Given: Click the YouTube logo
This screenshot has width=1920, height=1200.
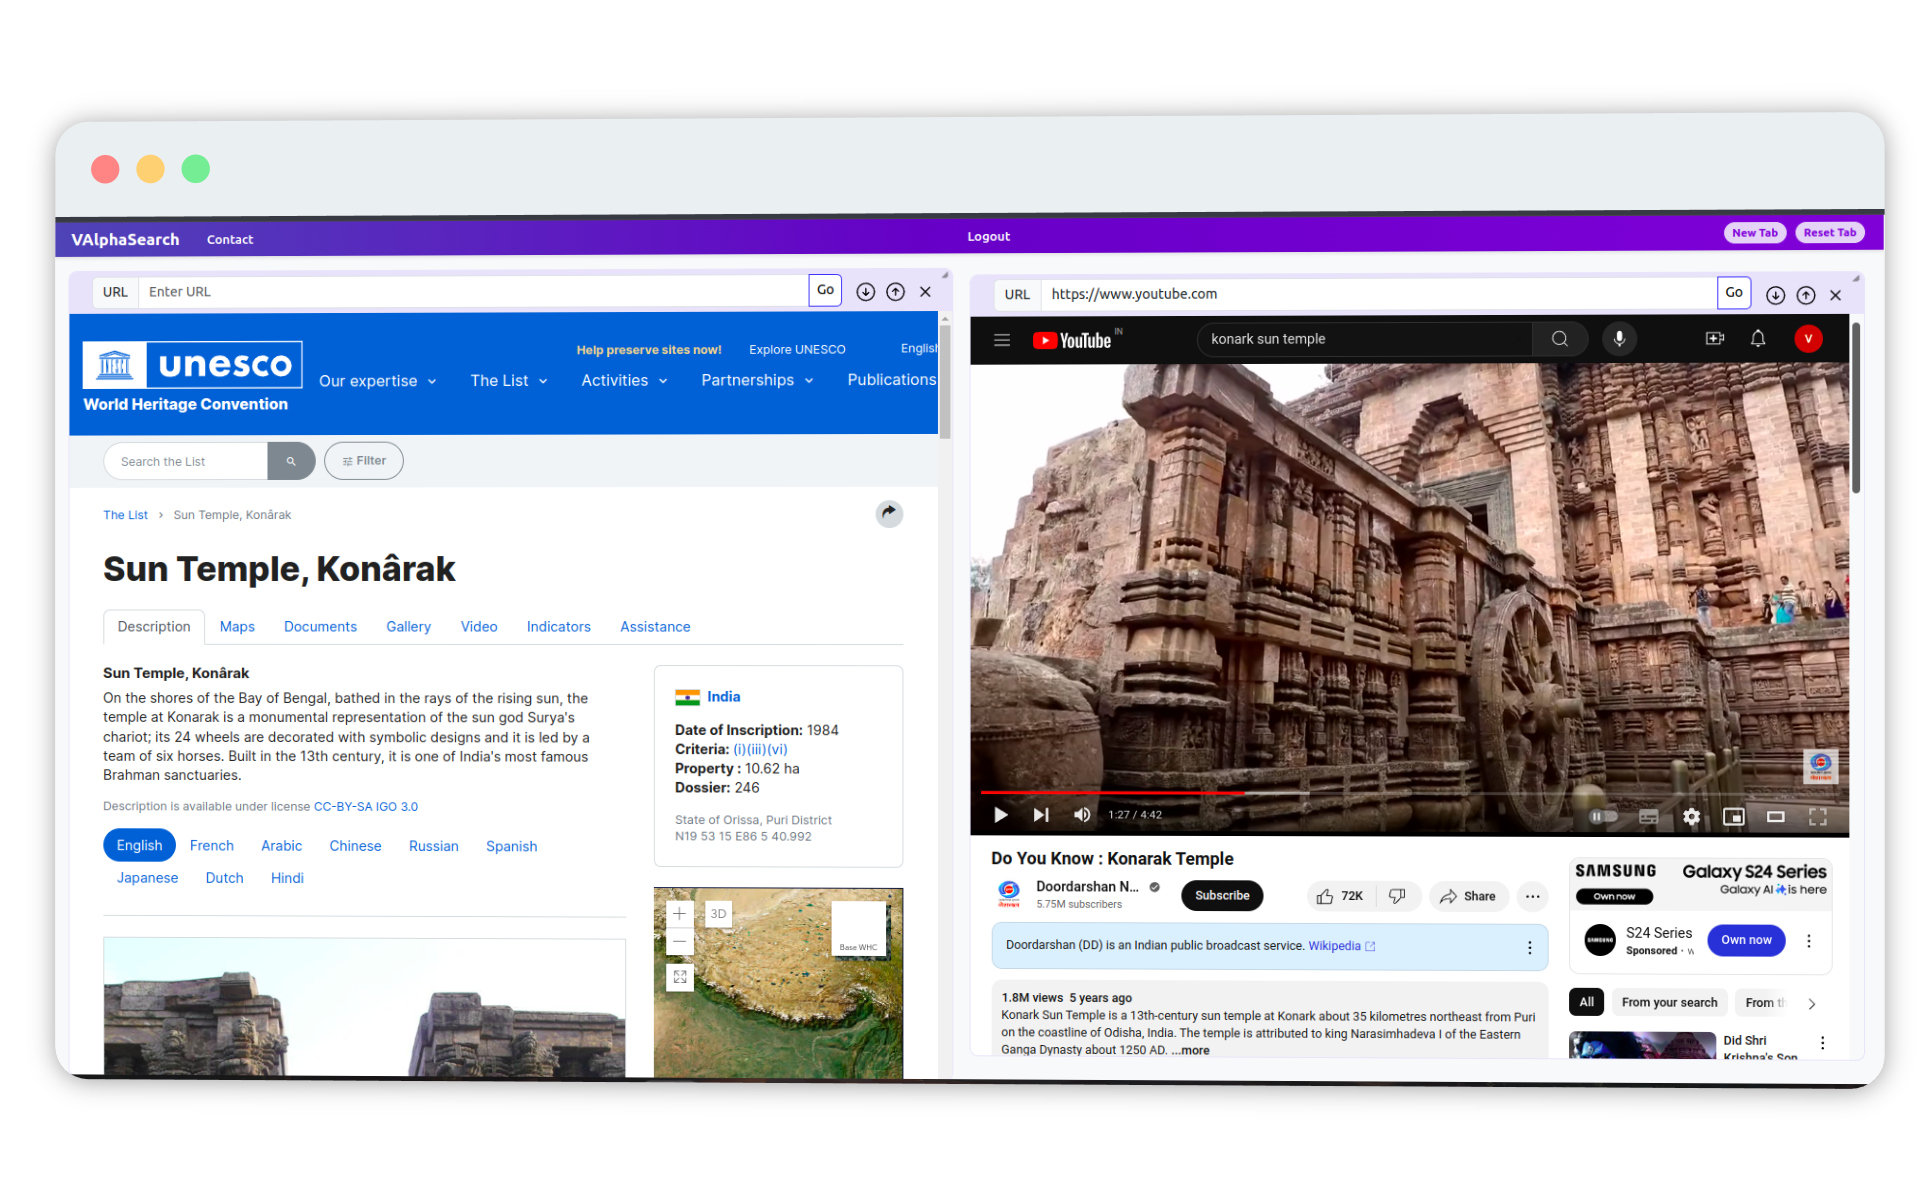Looking at the screenshot, I should coord(1073,340).
